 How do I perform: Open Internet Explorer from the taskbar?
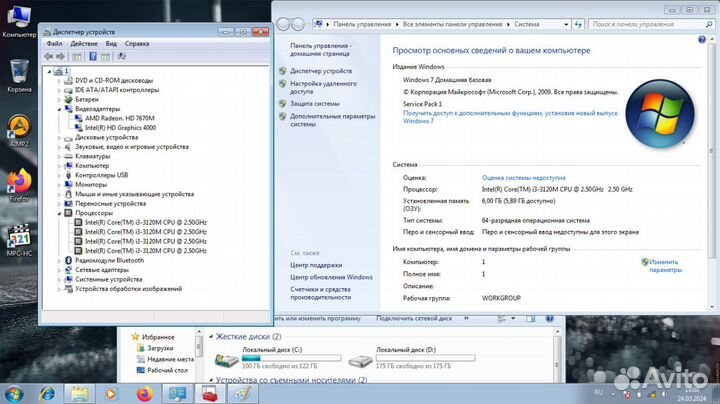[x=47, y=394]
